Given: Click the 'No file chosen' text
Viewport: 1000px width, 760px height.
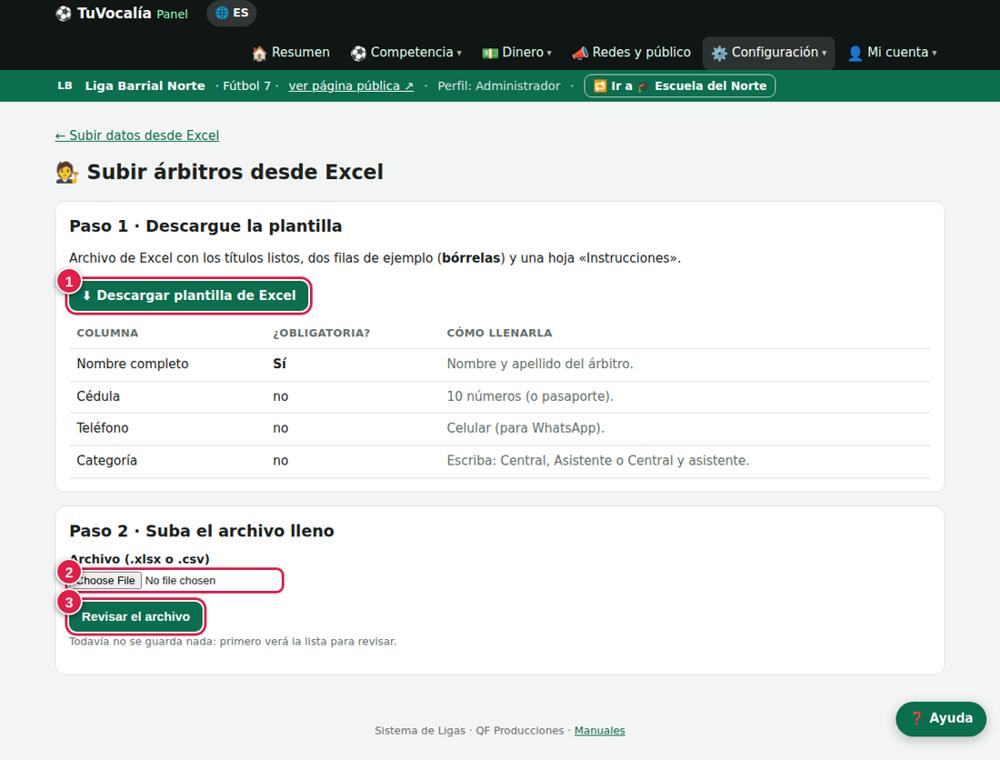Looking at the screenshot, I should (x=180, y=580).
